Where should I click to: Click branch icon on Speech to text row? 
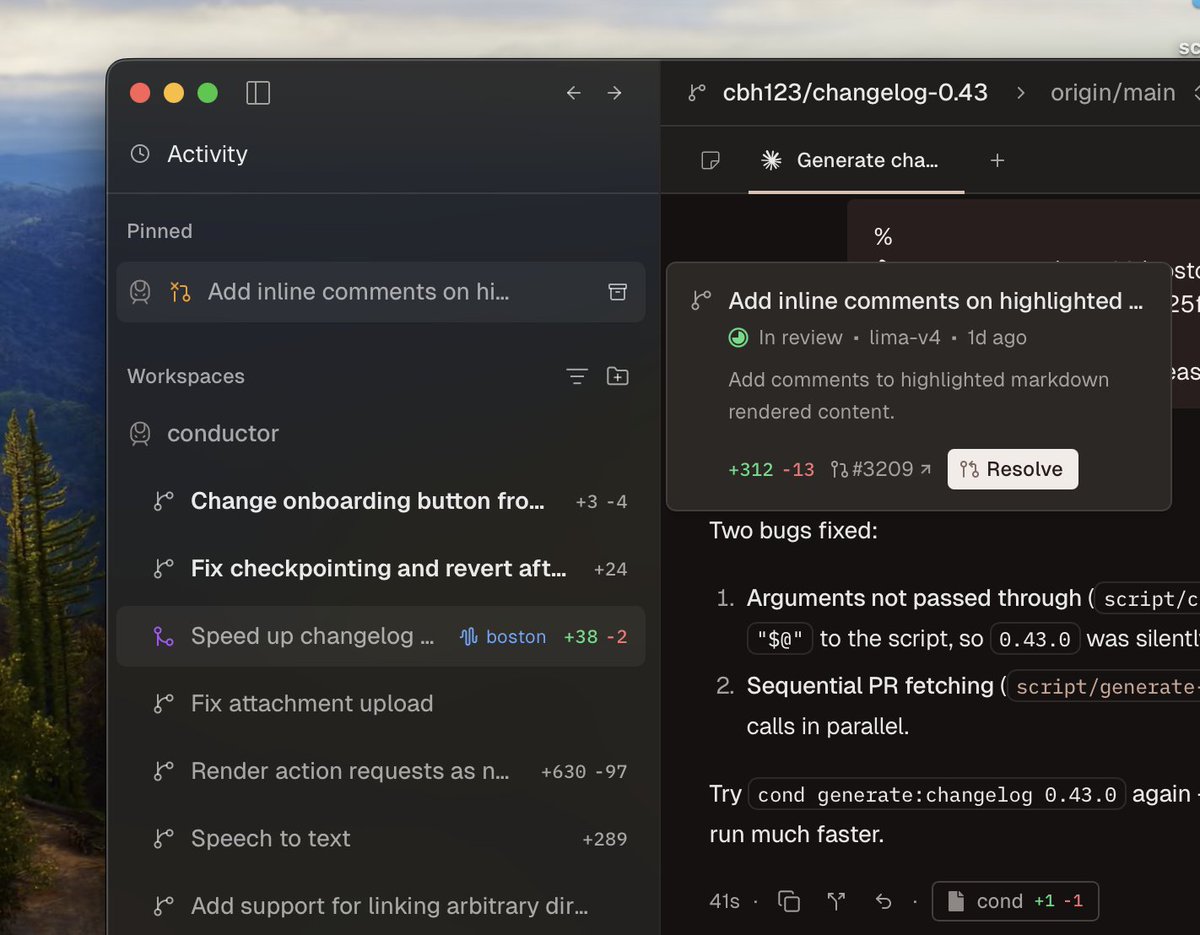pos(164,839)
